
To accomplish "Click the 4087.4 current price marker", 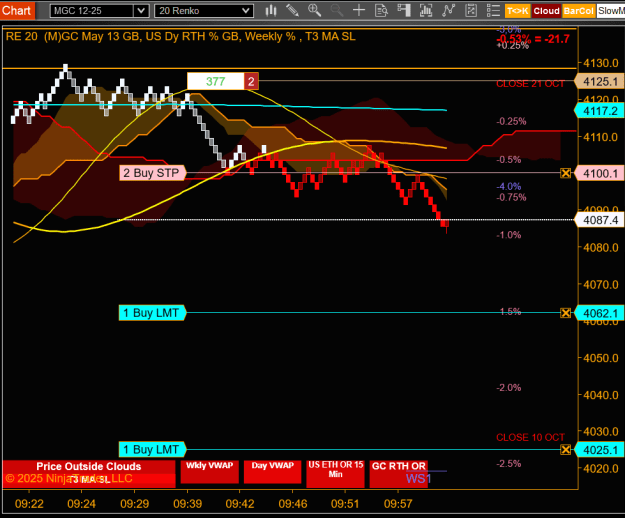I will 599,220.
